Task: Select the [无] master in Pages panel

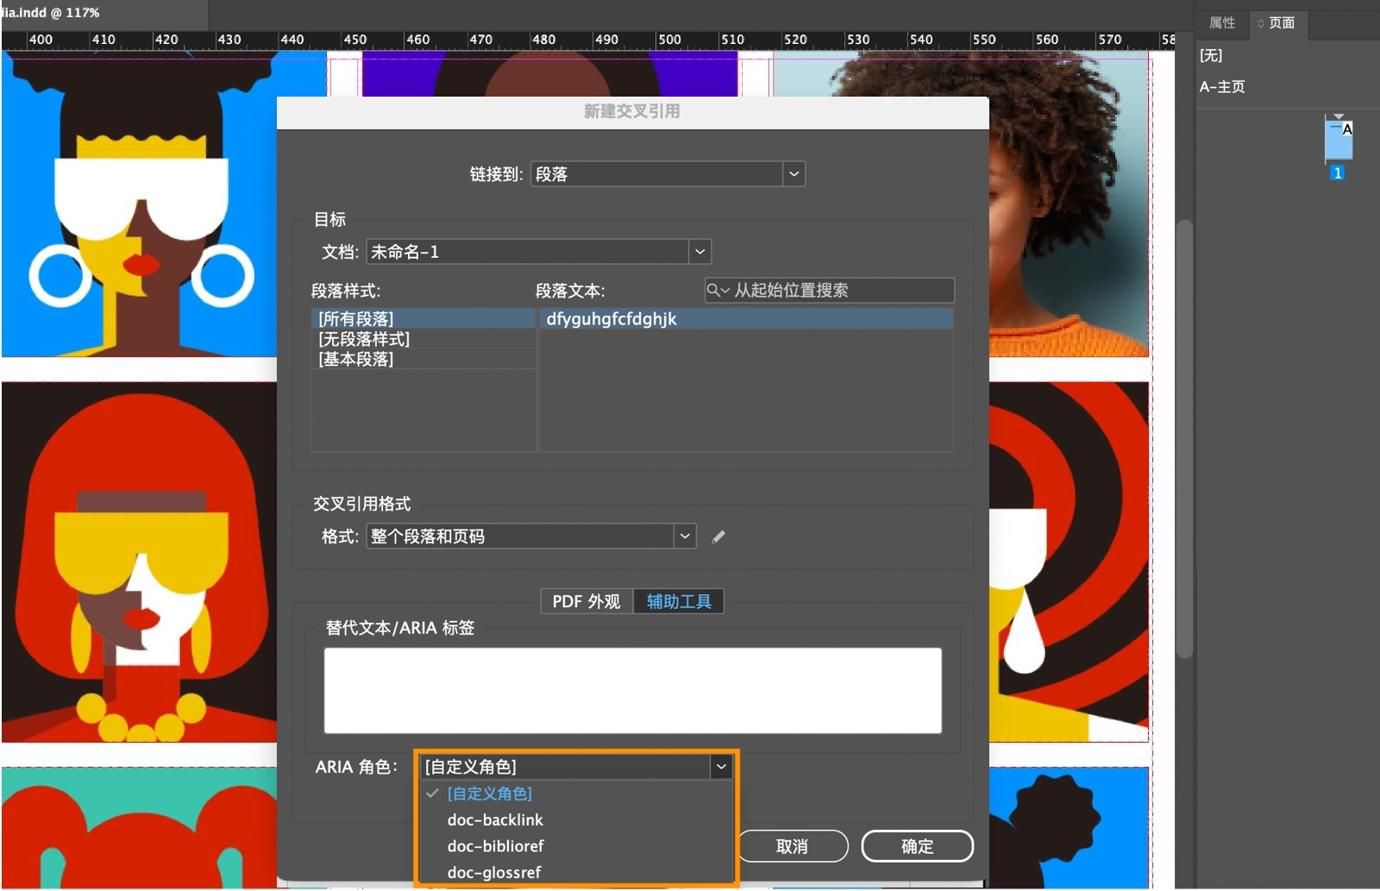Action: (1211, 55)
